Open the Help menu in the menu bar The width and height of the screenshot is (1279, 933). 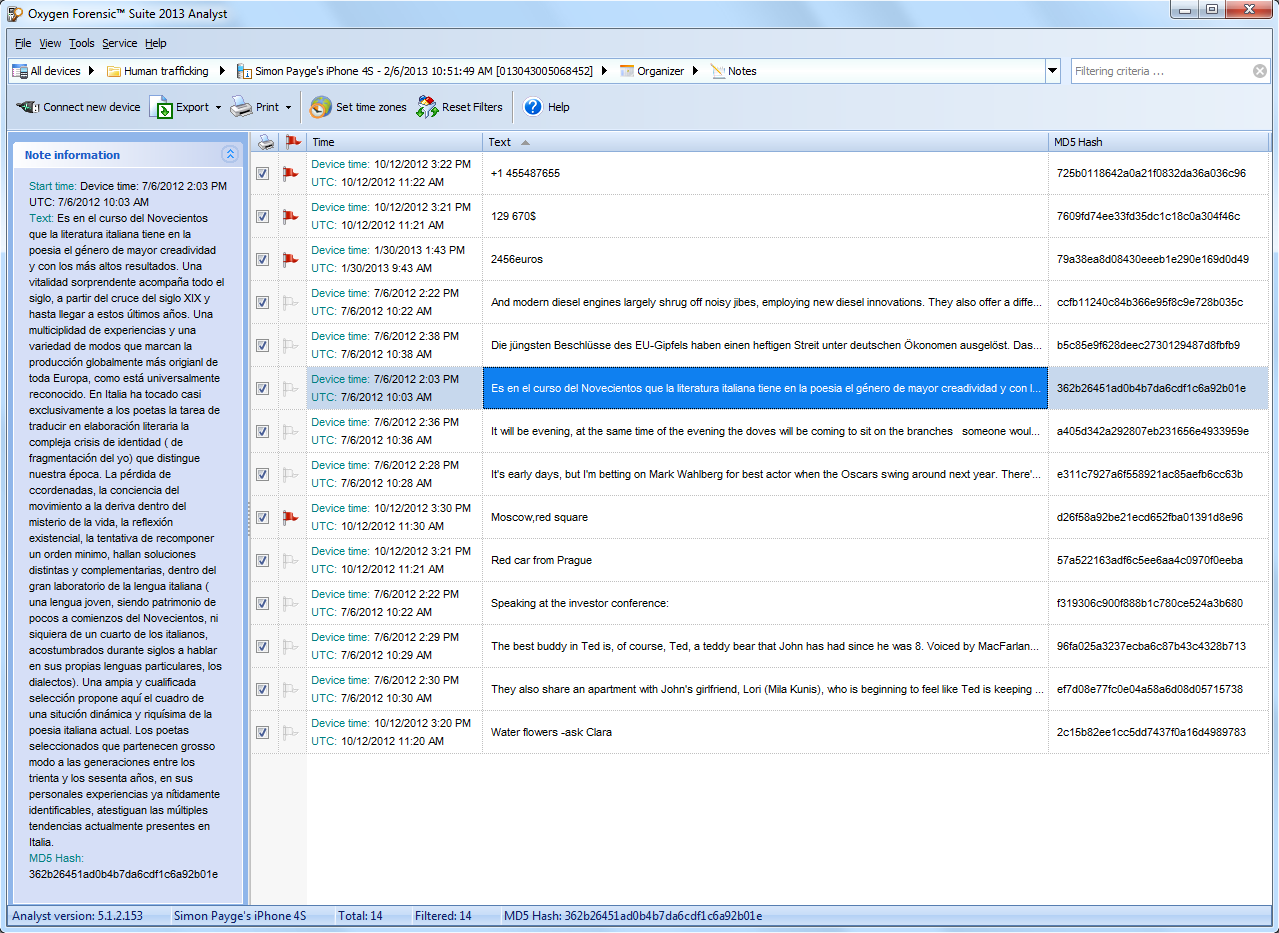(x=156, y=43)
